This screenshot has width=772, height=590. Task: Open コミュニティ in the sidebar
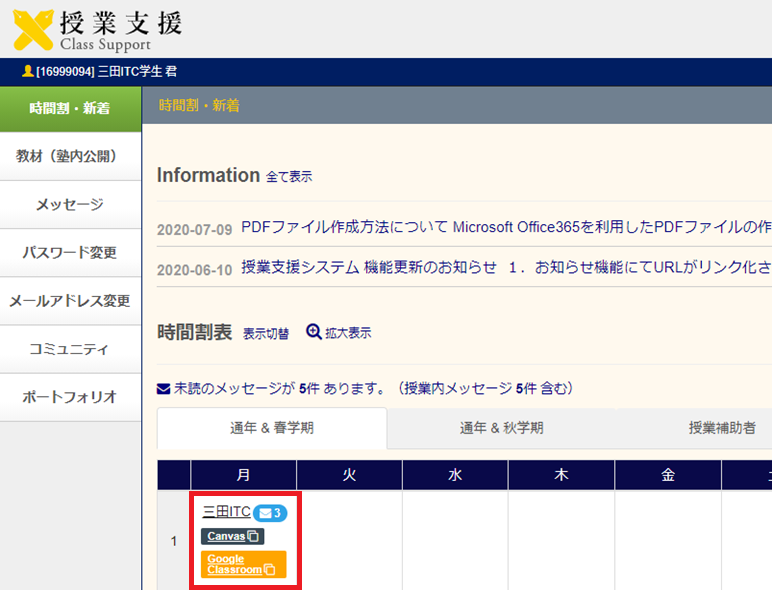tap(70, 348)
